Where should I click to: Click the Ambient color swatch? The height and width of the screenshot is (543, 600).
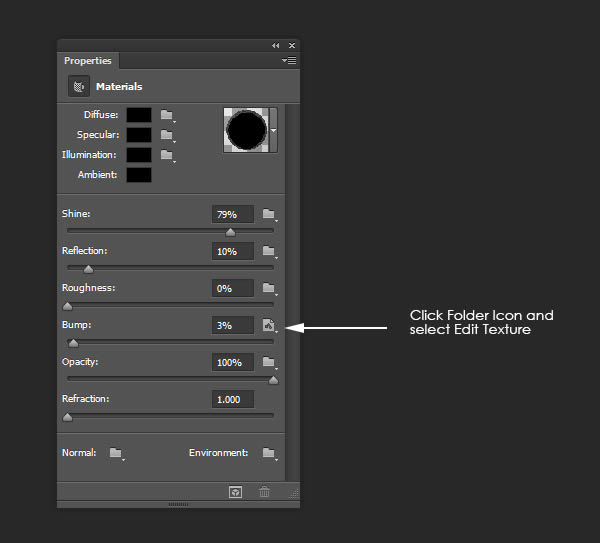(x=139, y=175)
